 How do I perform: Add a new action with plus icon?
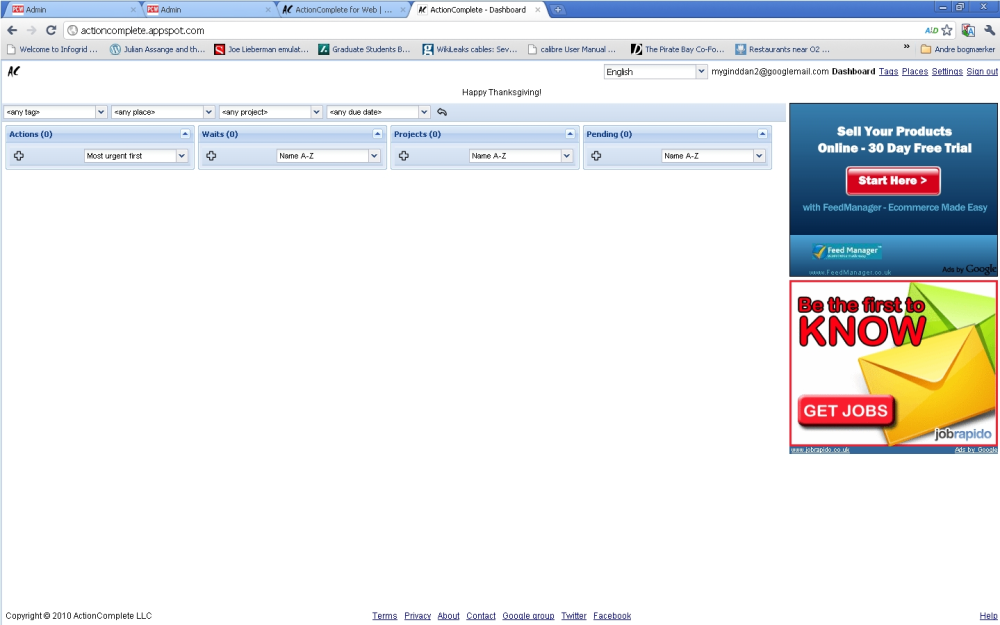click(18, 156)
